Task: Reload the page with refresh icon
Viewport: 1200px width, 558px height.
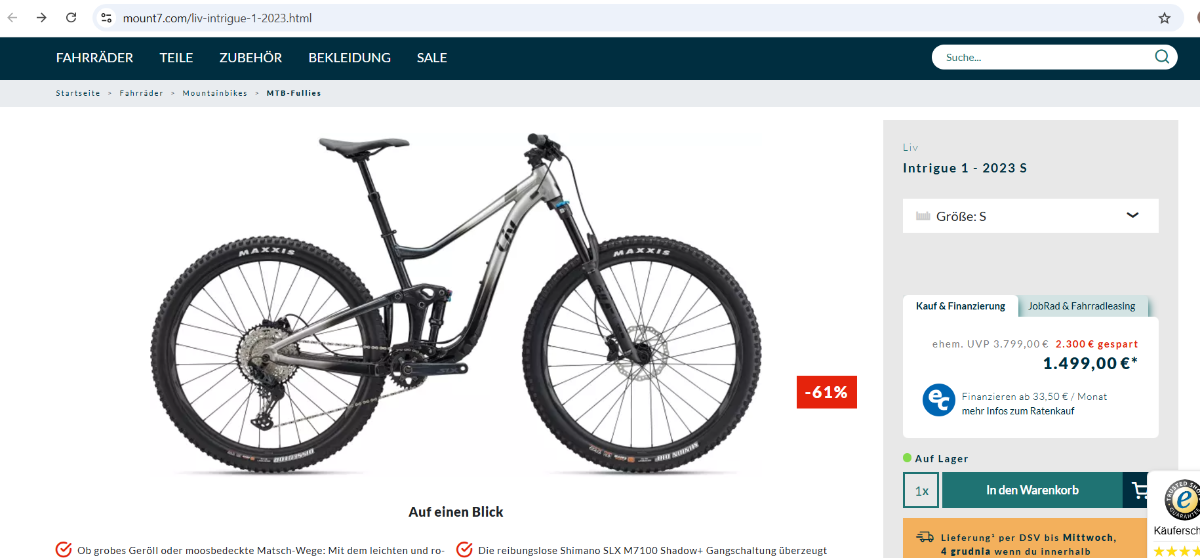Action: point(71,18)
